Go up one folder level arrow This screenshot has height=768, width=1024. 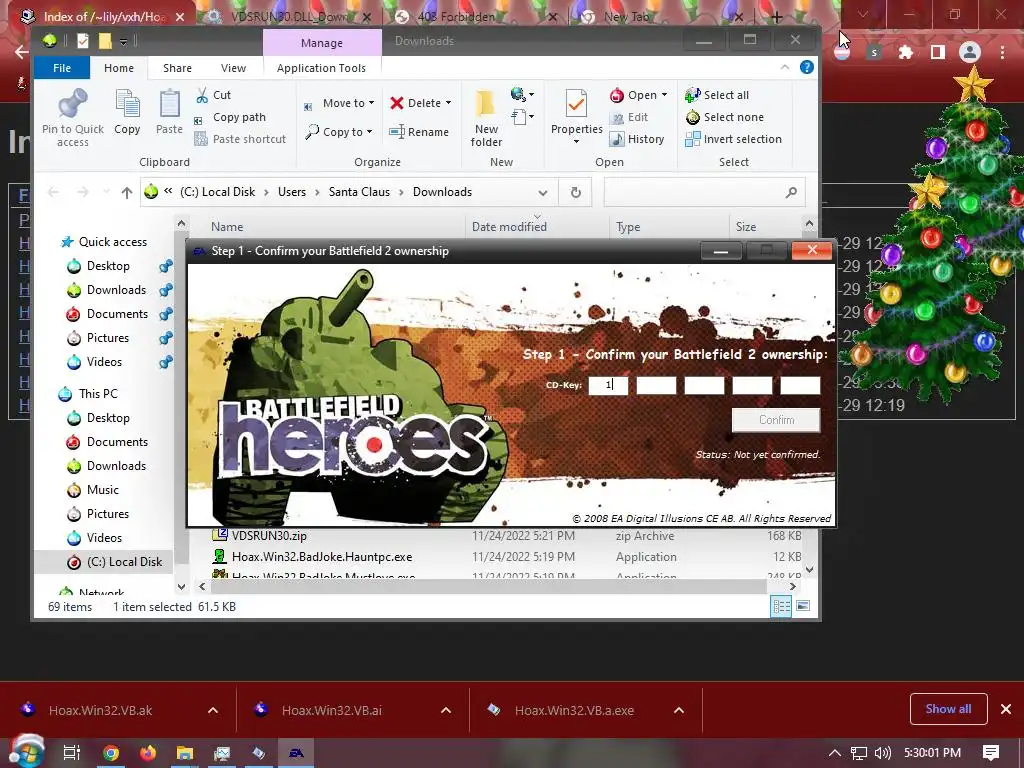(127, 192)
